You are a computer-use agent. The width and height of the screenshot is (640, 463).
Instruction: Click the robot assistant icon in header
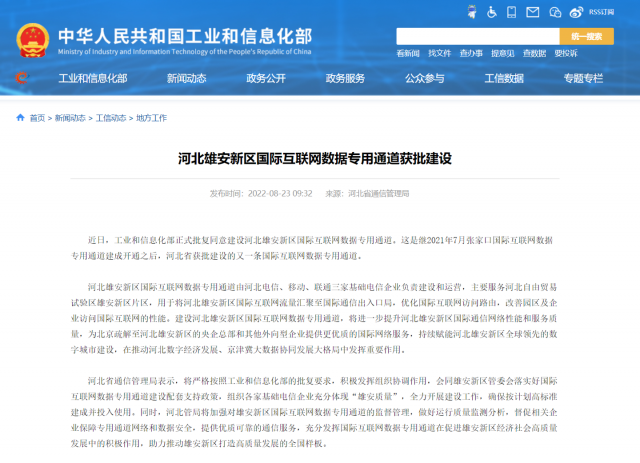point(471,14)
